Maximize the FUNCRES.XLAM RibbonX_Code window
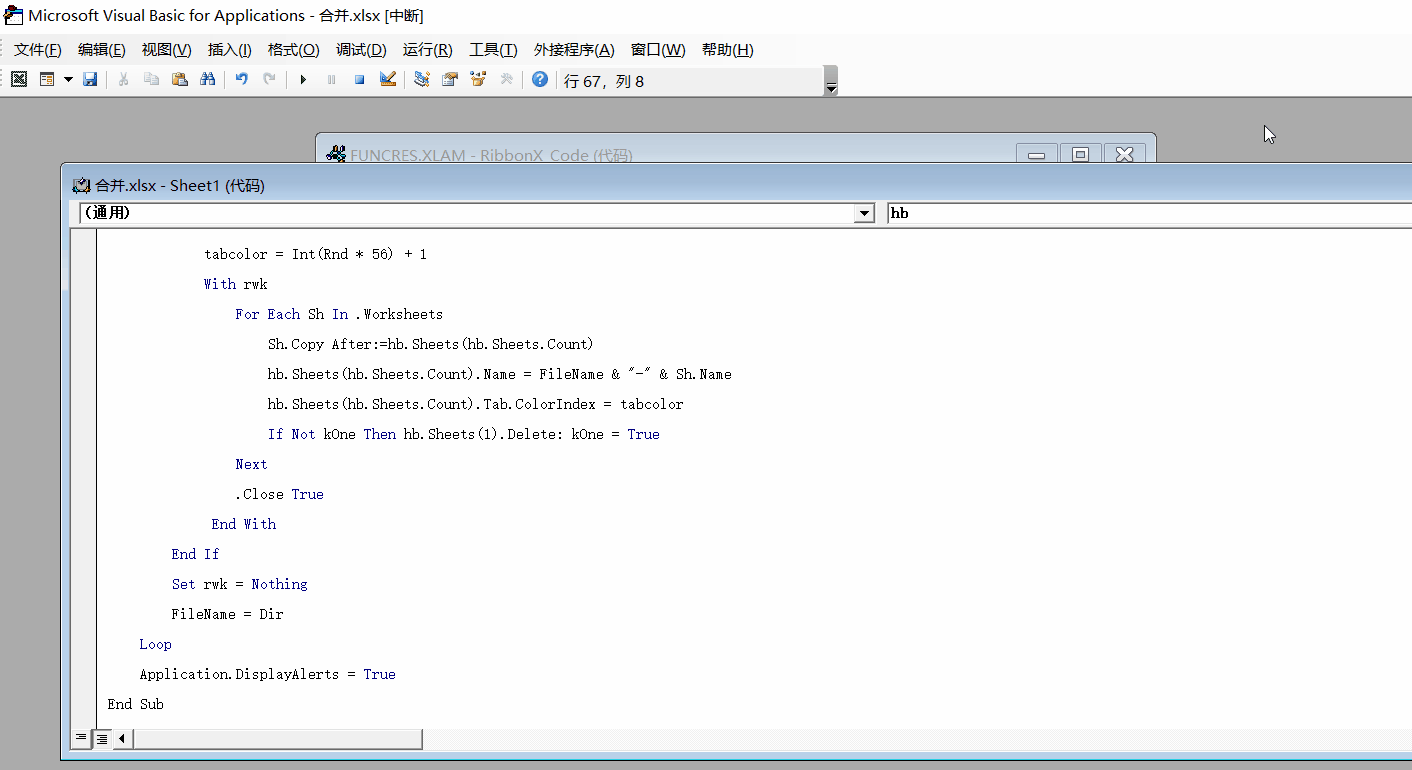1412x770 pixels. tap(1080, 154)
